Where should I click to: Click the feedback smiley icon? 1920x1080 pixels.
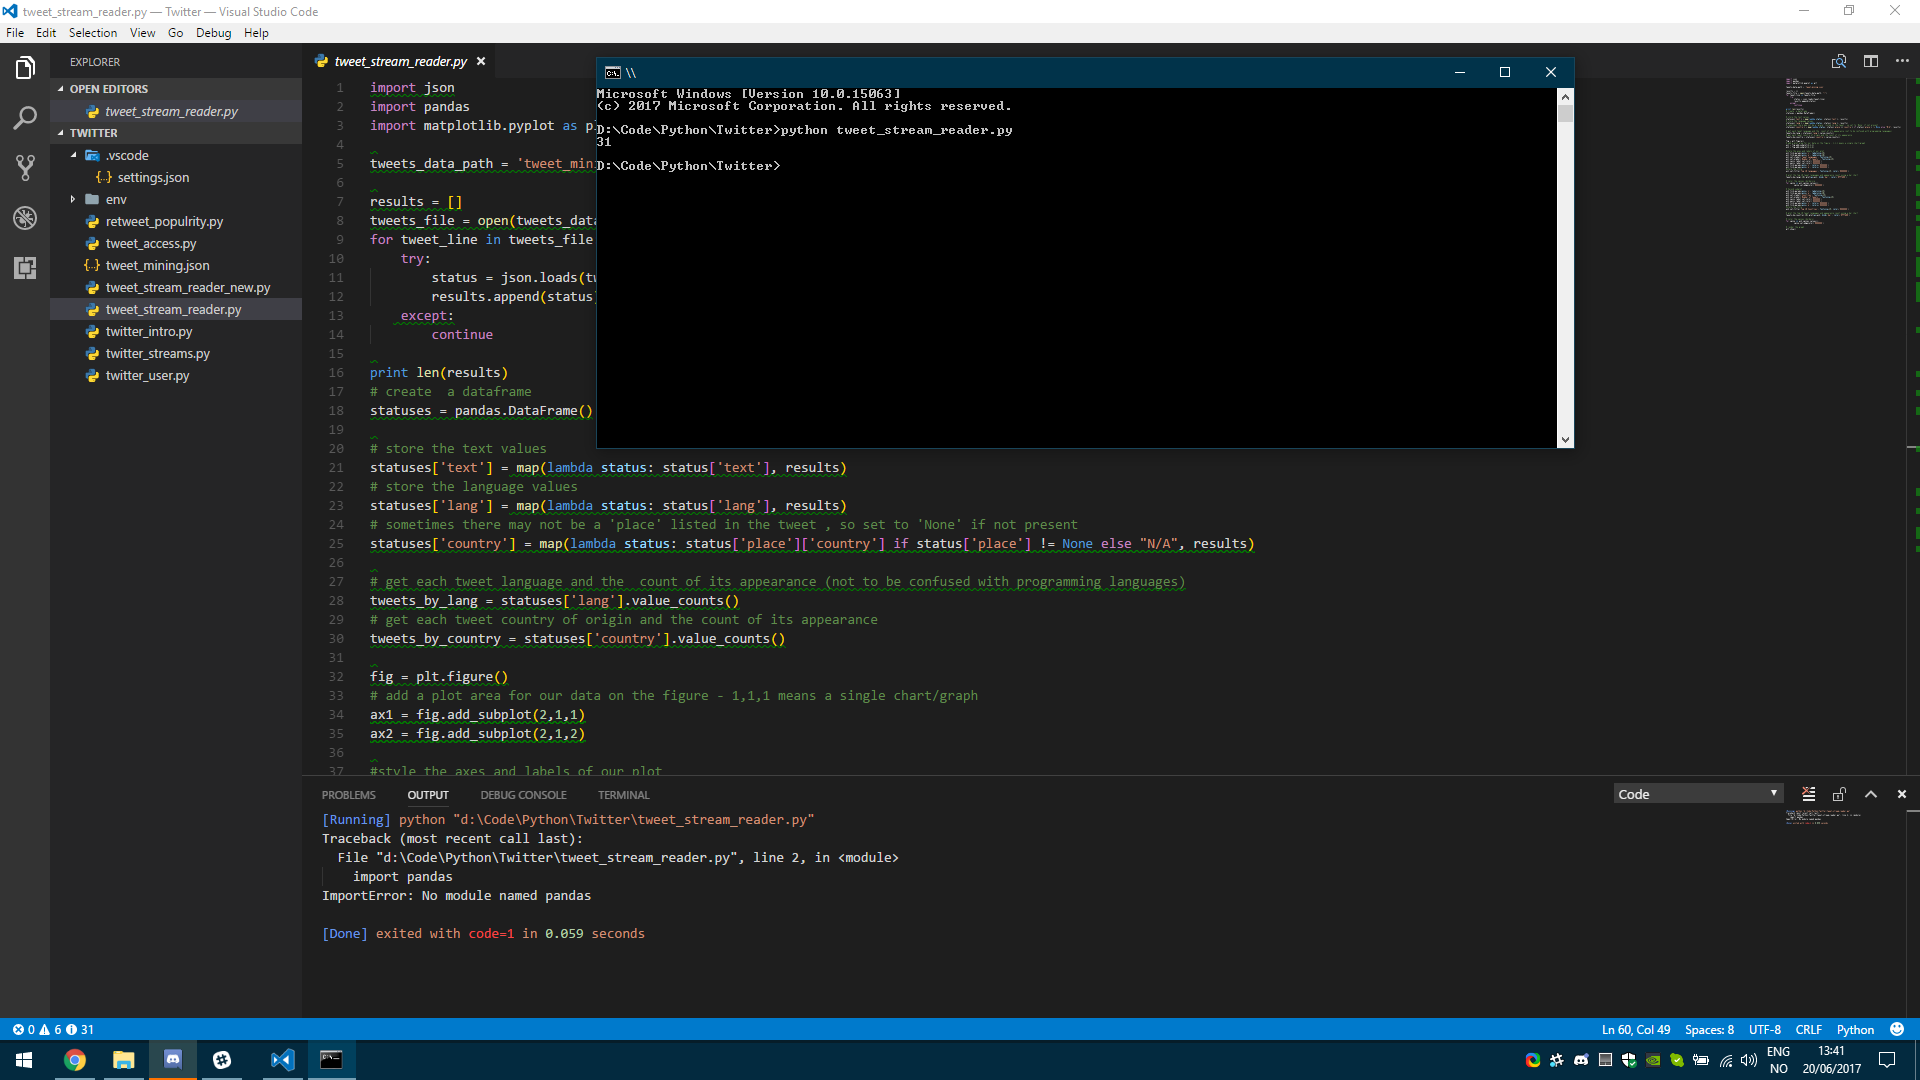click(x=1897, y=1029)
